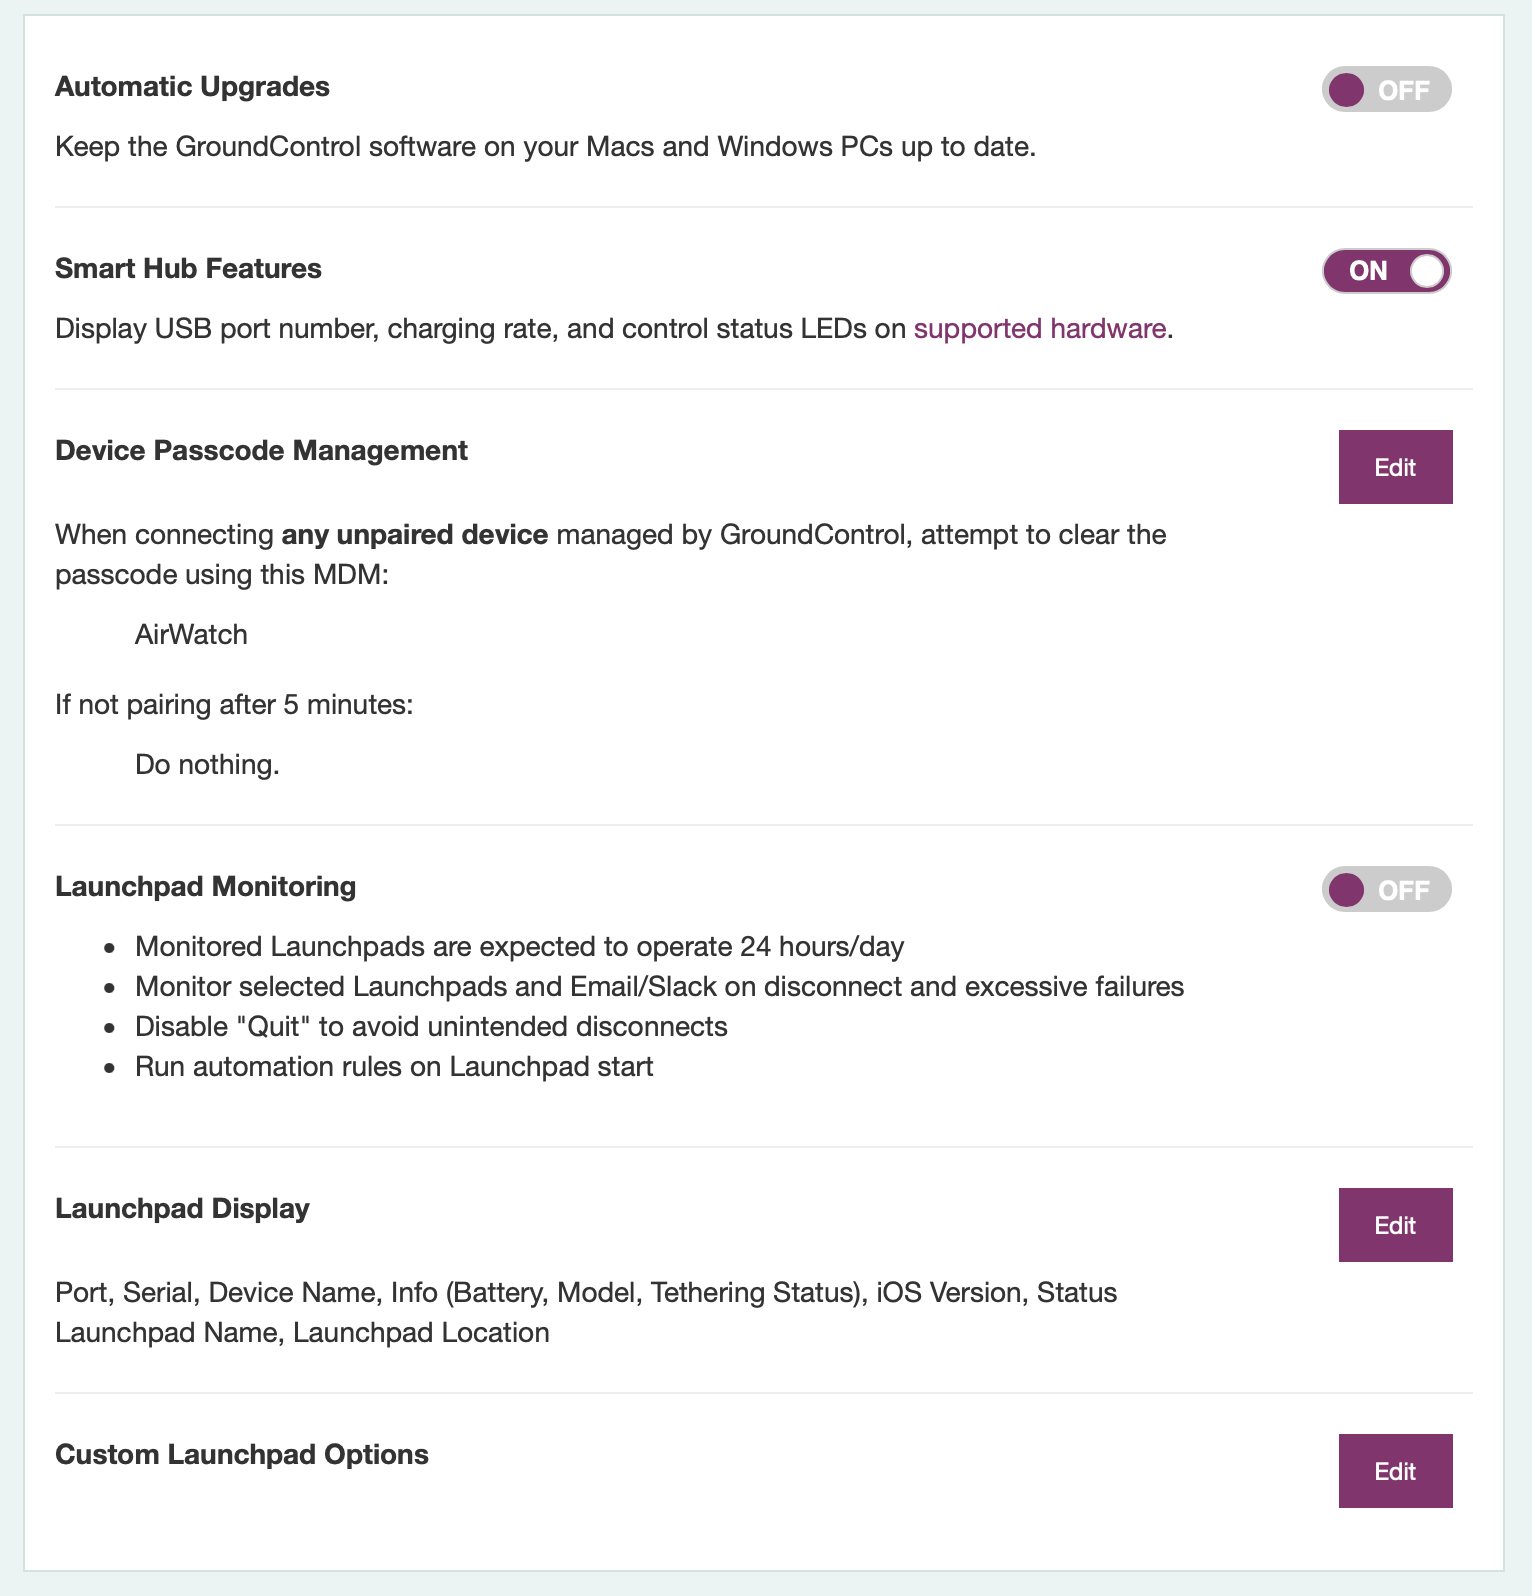The width and height of the screenshot is (1532, 1596).
Task: Click the bold "any unpaired device" text
Action: click(414, 535)
